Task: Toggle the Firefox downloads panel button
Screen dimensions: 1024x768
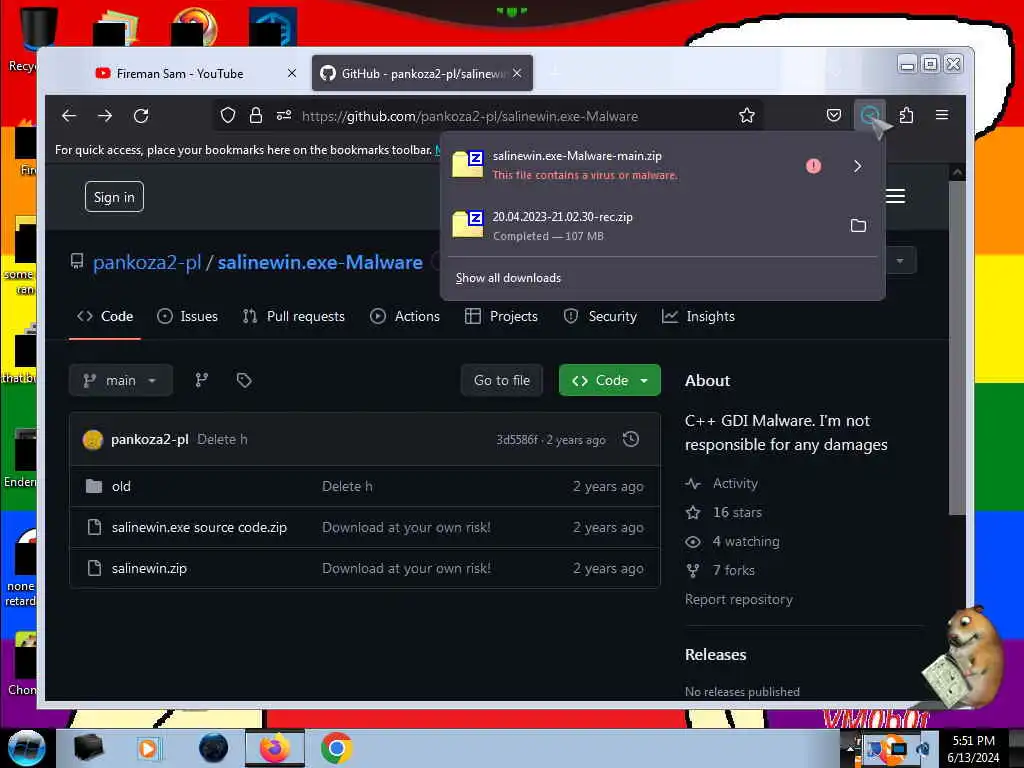Action: [869, 116]
